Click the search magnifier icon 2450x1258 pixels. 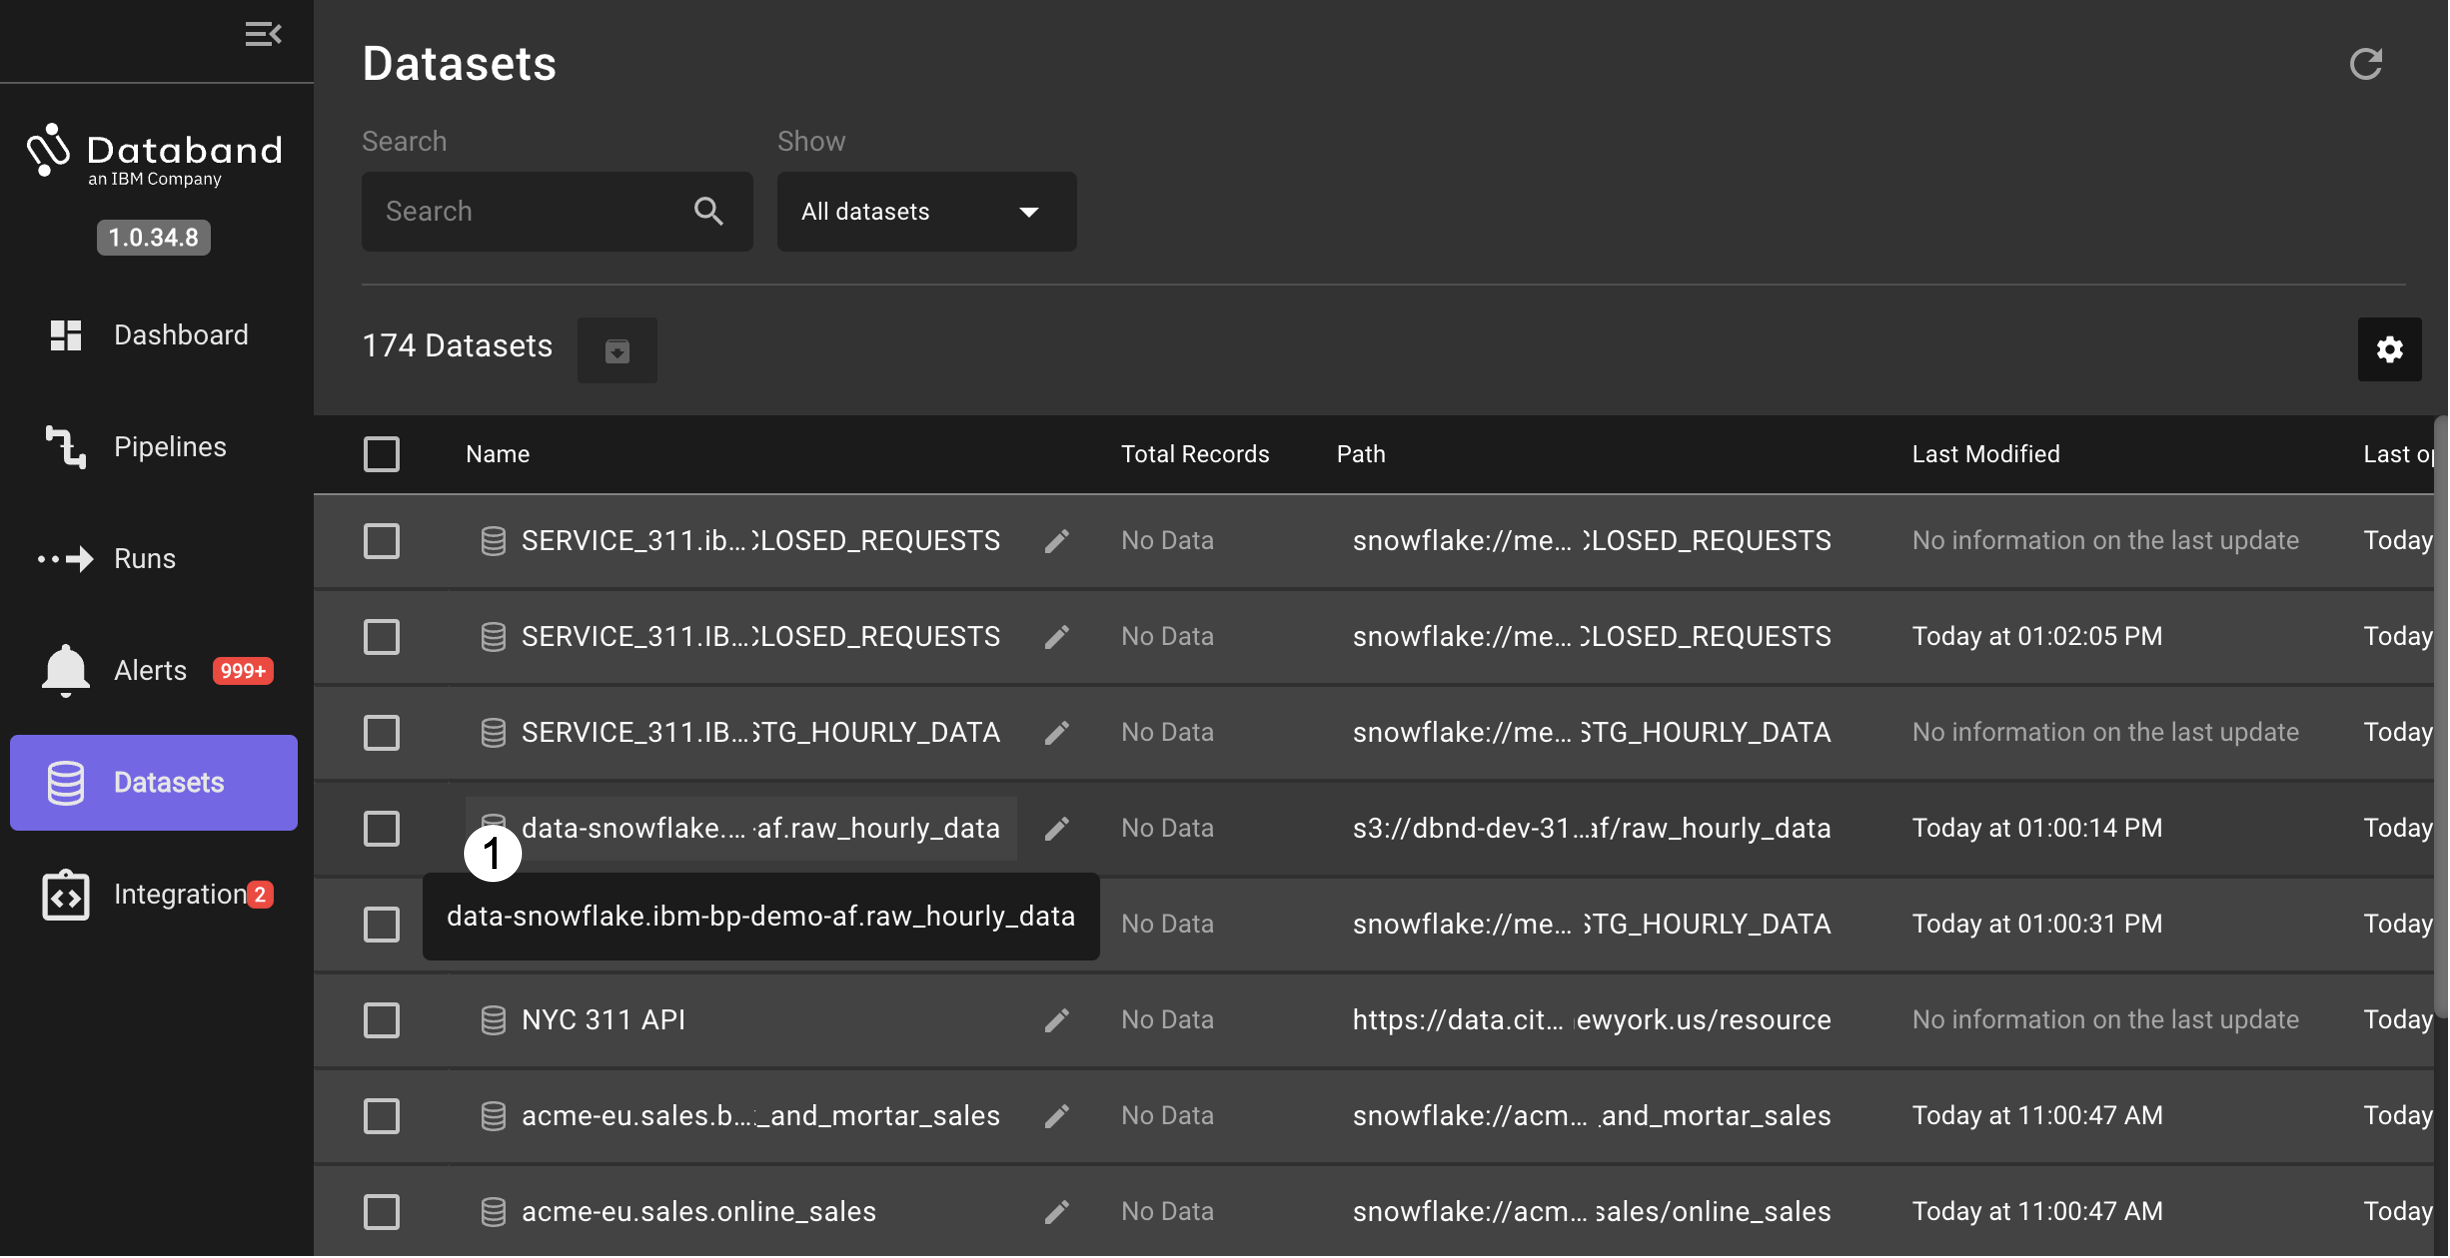[708, 211]
